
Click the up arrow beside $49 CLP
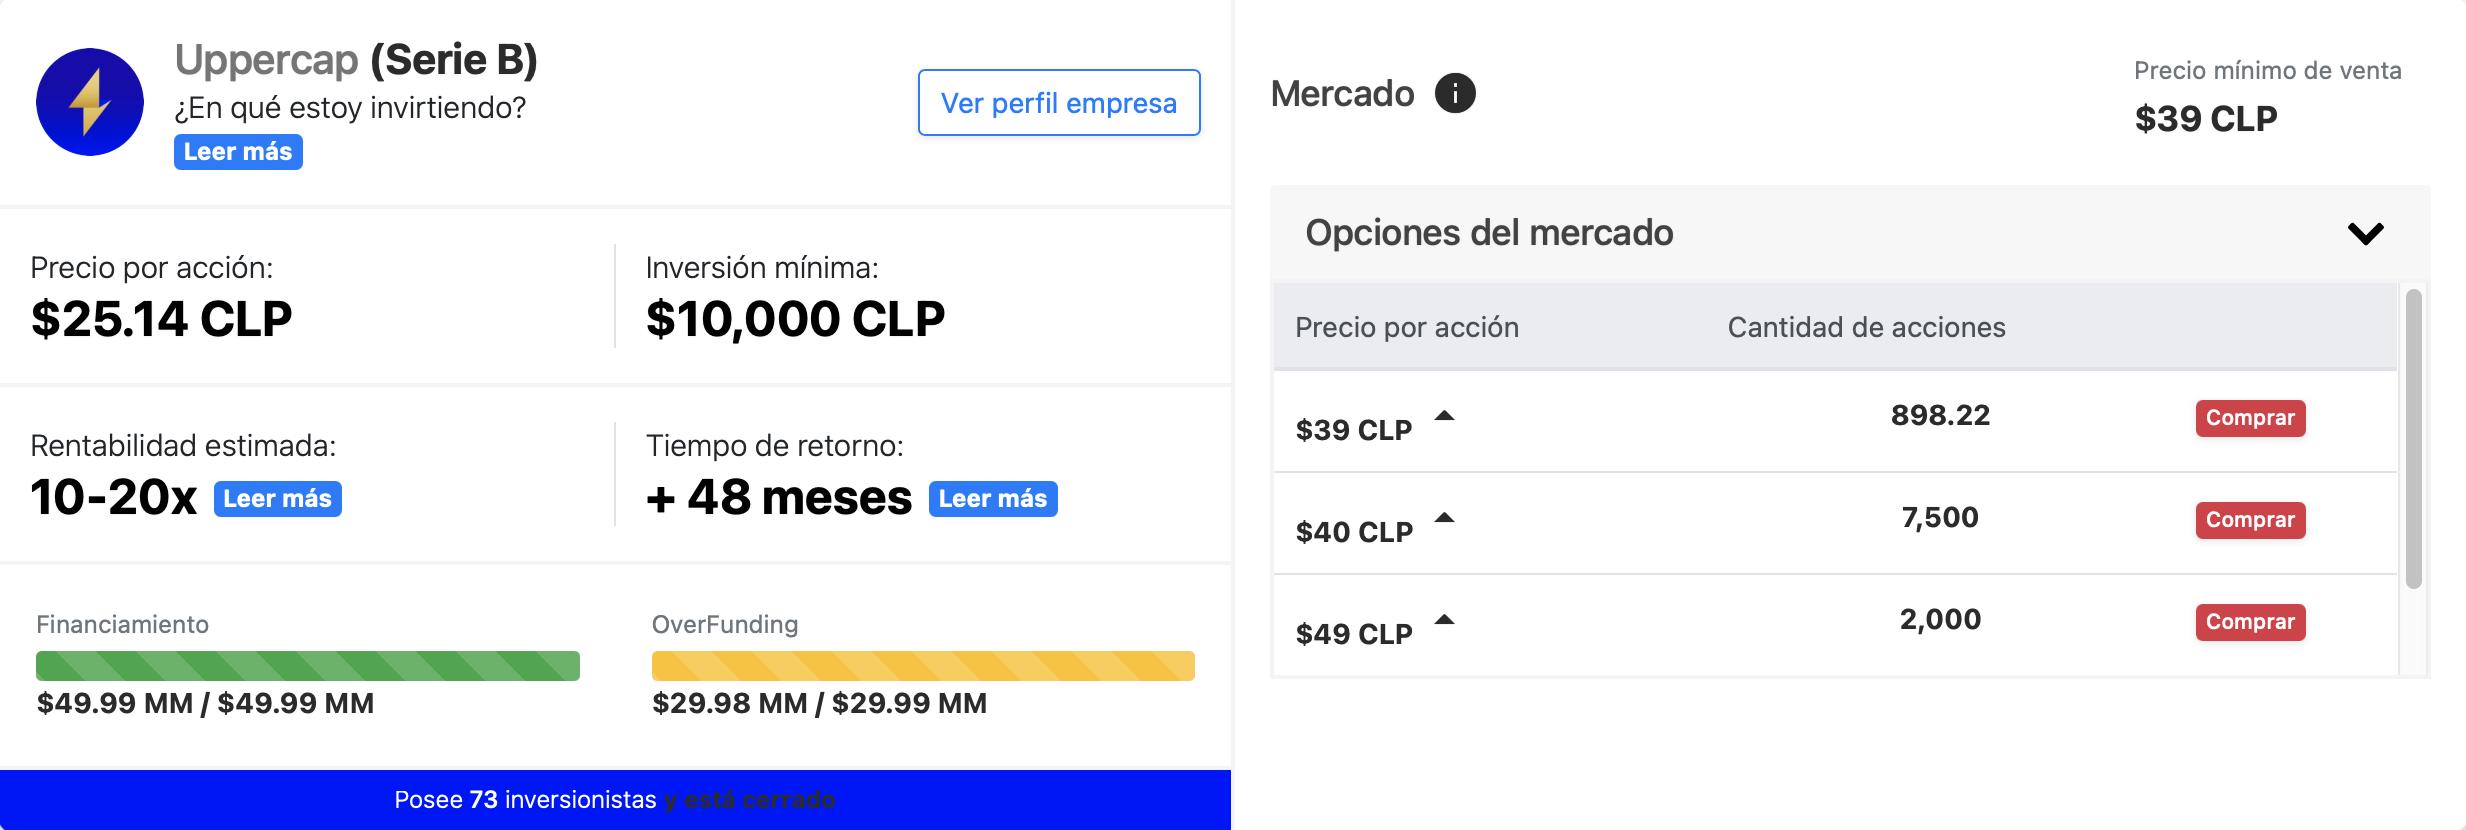[1444, 620]
